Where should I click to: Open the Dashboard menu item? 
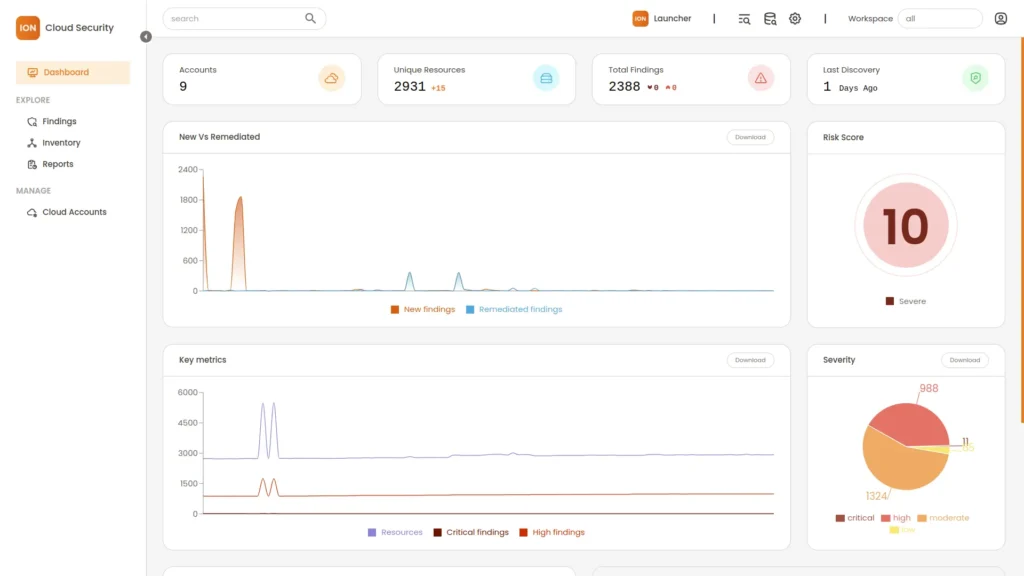click(x=72, y=72)
